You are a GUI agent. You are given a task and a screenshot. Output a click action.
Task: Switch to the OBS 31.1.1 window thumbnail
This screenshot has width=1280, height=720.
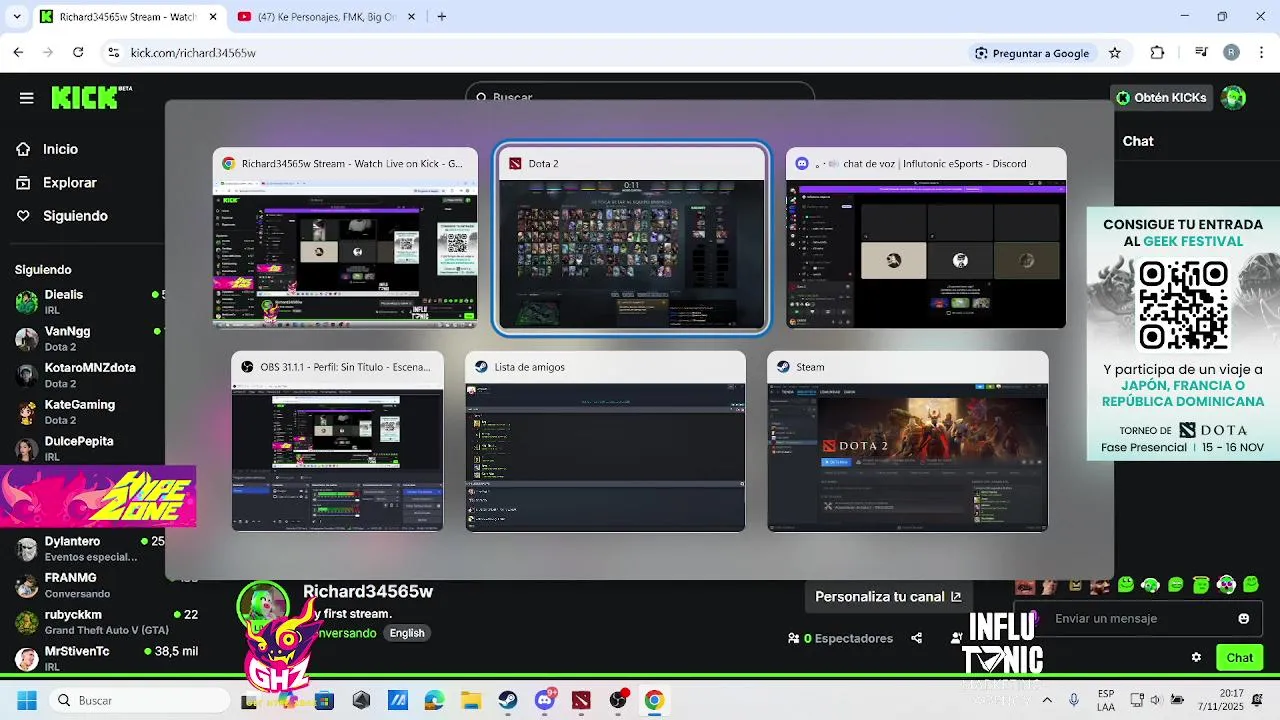338,441
